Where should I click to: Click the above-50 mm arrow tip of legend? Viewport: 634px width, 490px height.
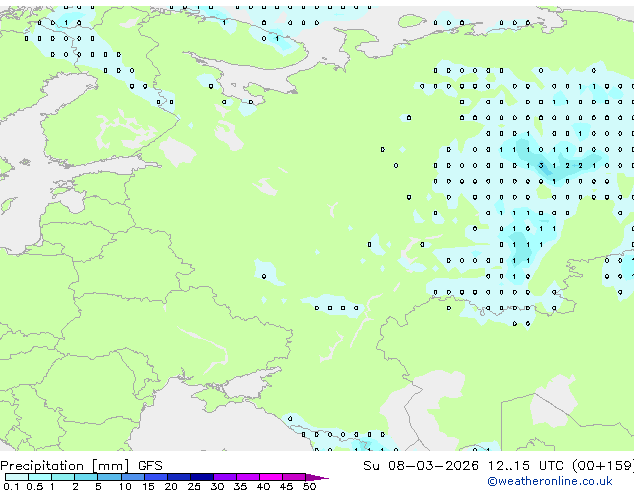[x=317, y=477]
